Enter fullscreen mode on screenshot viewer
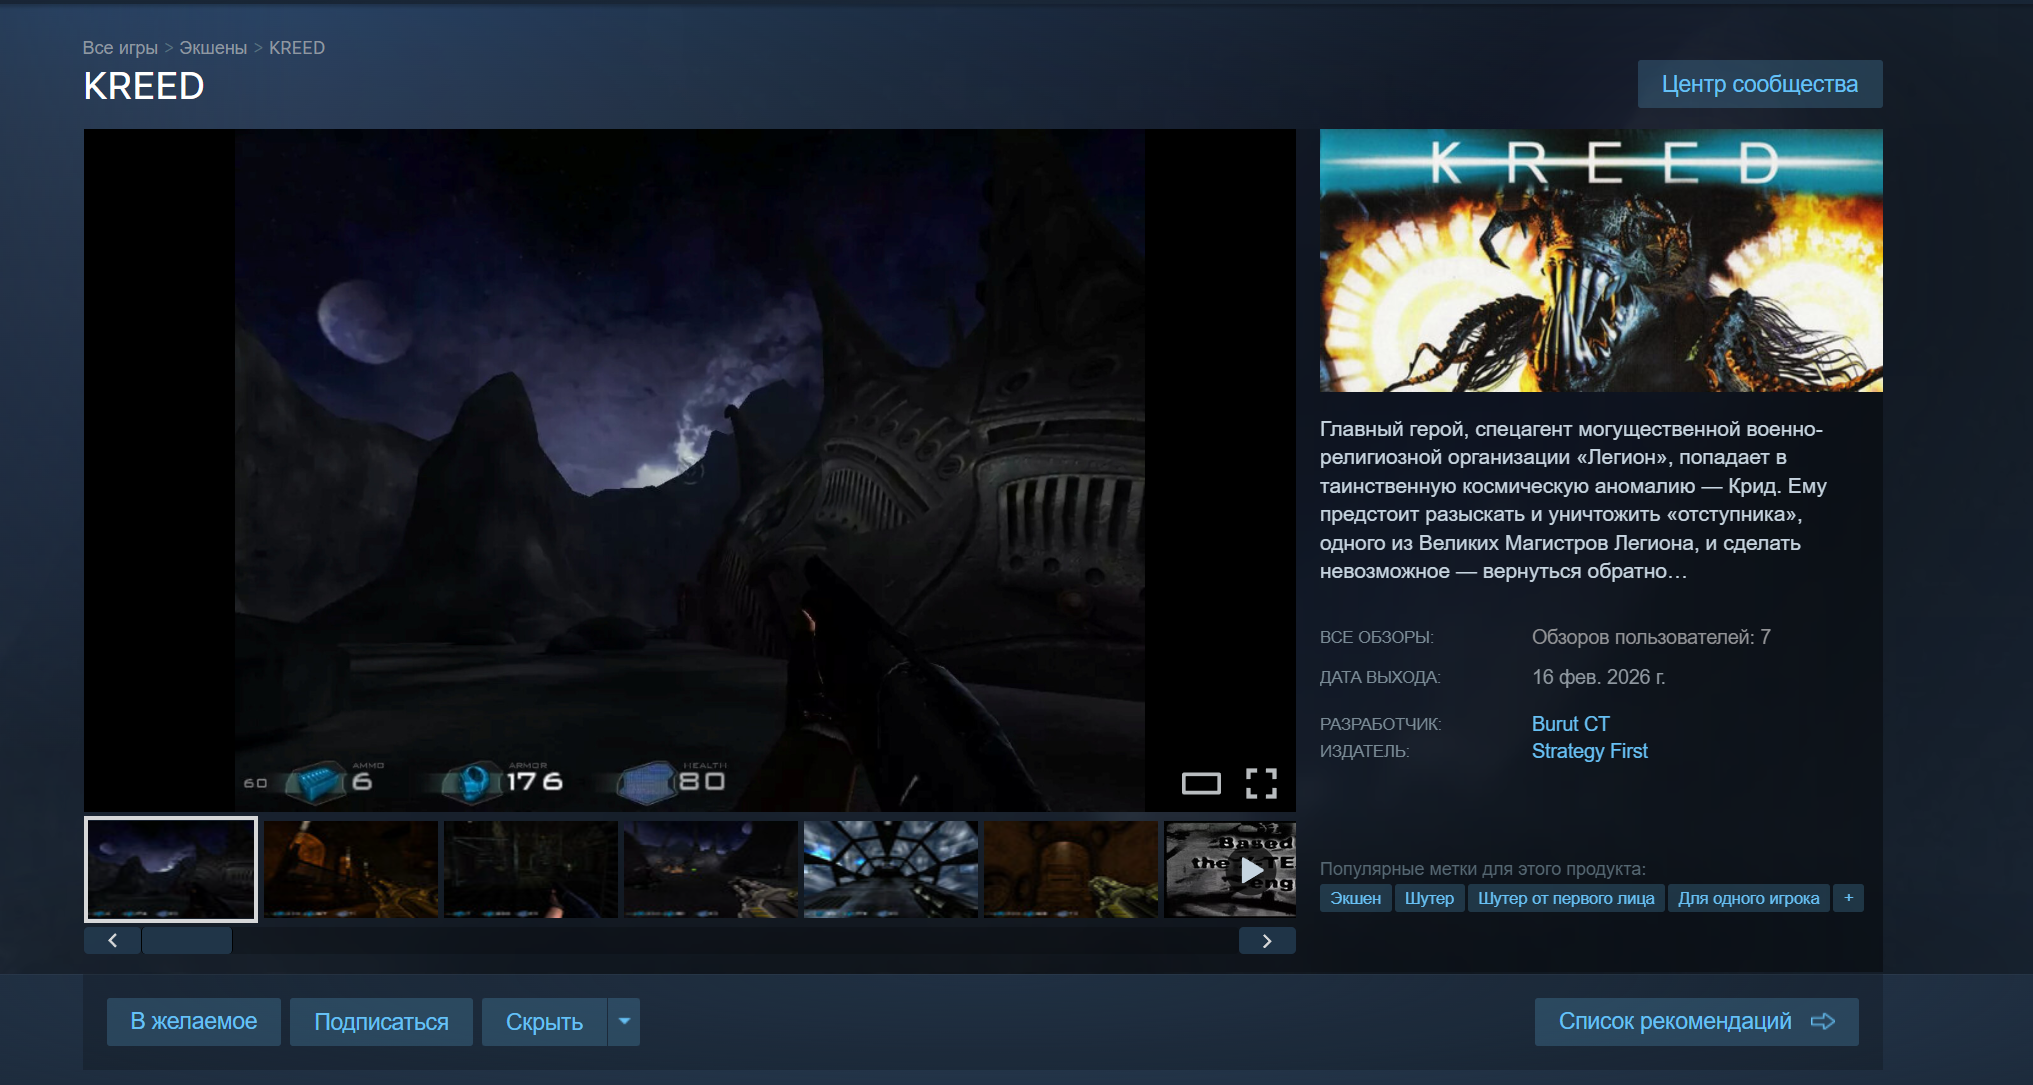This screenshot has height=1085, width=2033. pos(1261,783)
